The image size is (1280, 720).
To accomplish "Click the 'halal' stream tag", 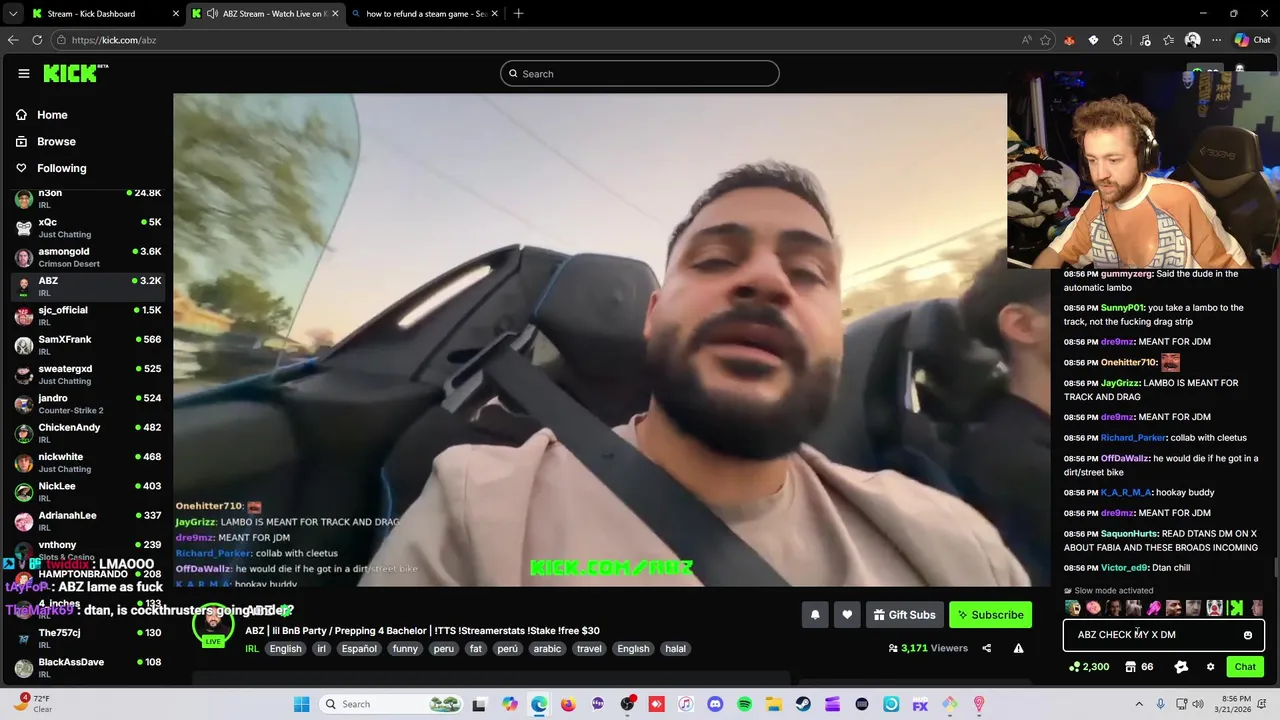I will pyautogui.click(x=676, y=649).
